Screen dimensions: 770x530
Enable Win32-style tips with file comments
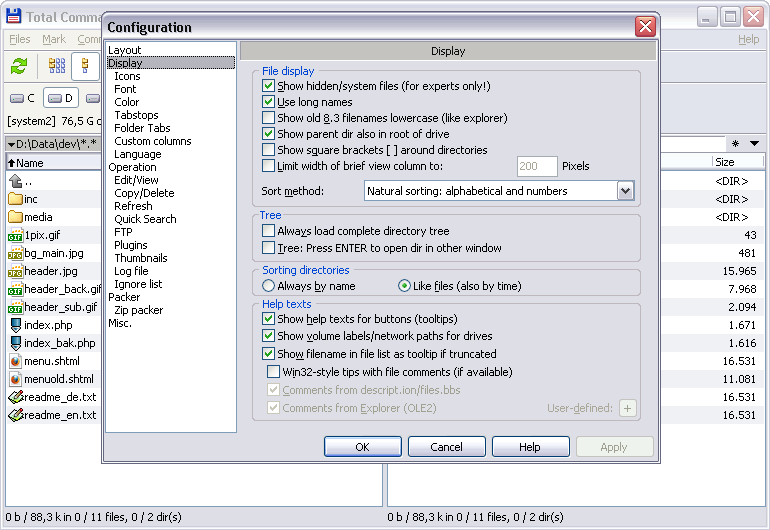point(273,372)
